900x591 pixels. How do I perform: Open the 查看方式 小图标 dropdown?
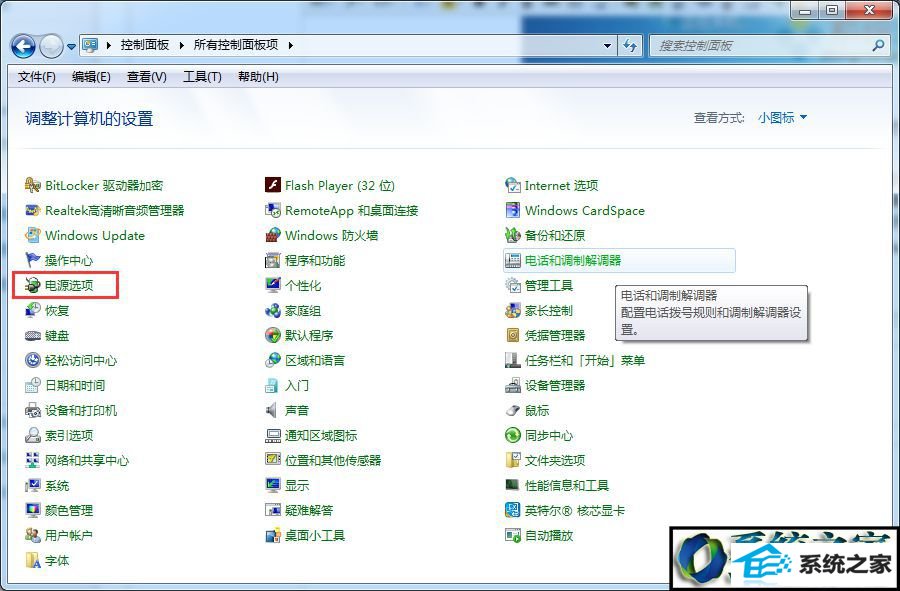click(x=782, y=118)
